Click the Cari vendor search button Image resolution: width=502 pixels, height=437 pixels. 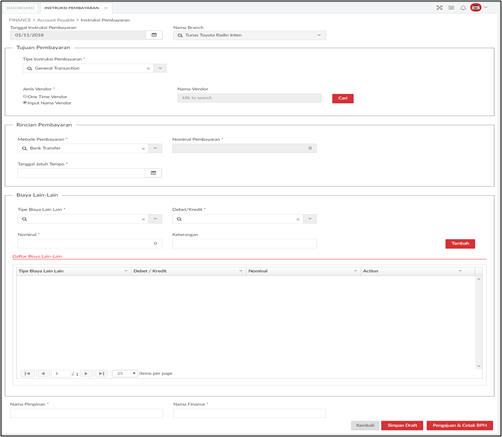click(x=343, y=98)
